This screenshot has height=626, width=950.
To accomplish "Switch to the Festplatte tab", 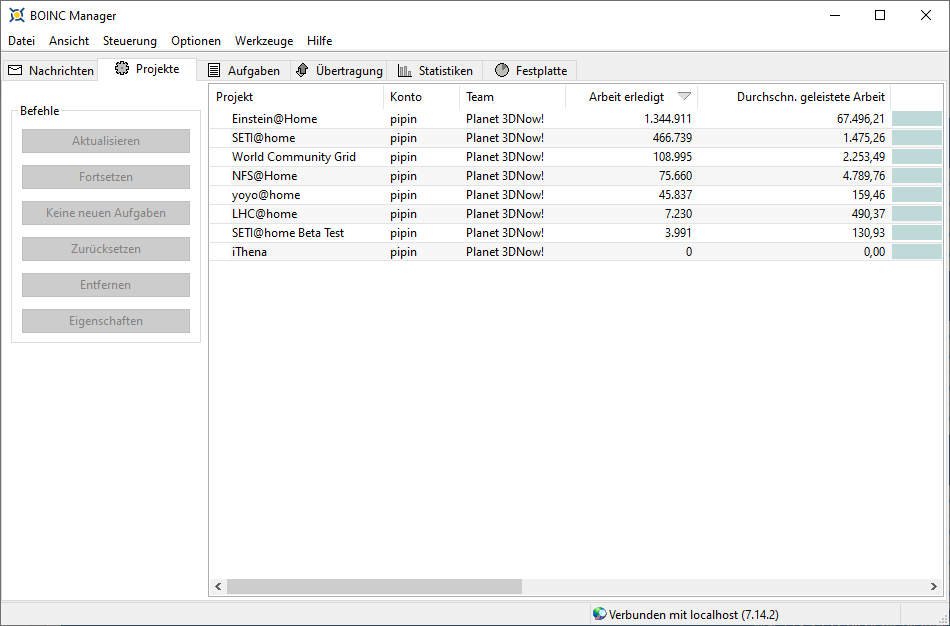I will pyautogui.click(x=530, y=70).
